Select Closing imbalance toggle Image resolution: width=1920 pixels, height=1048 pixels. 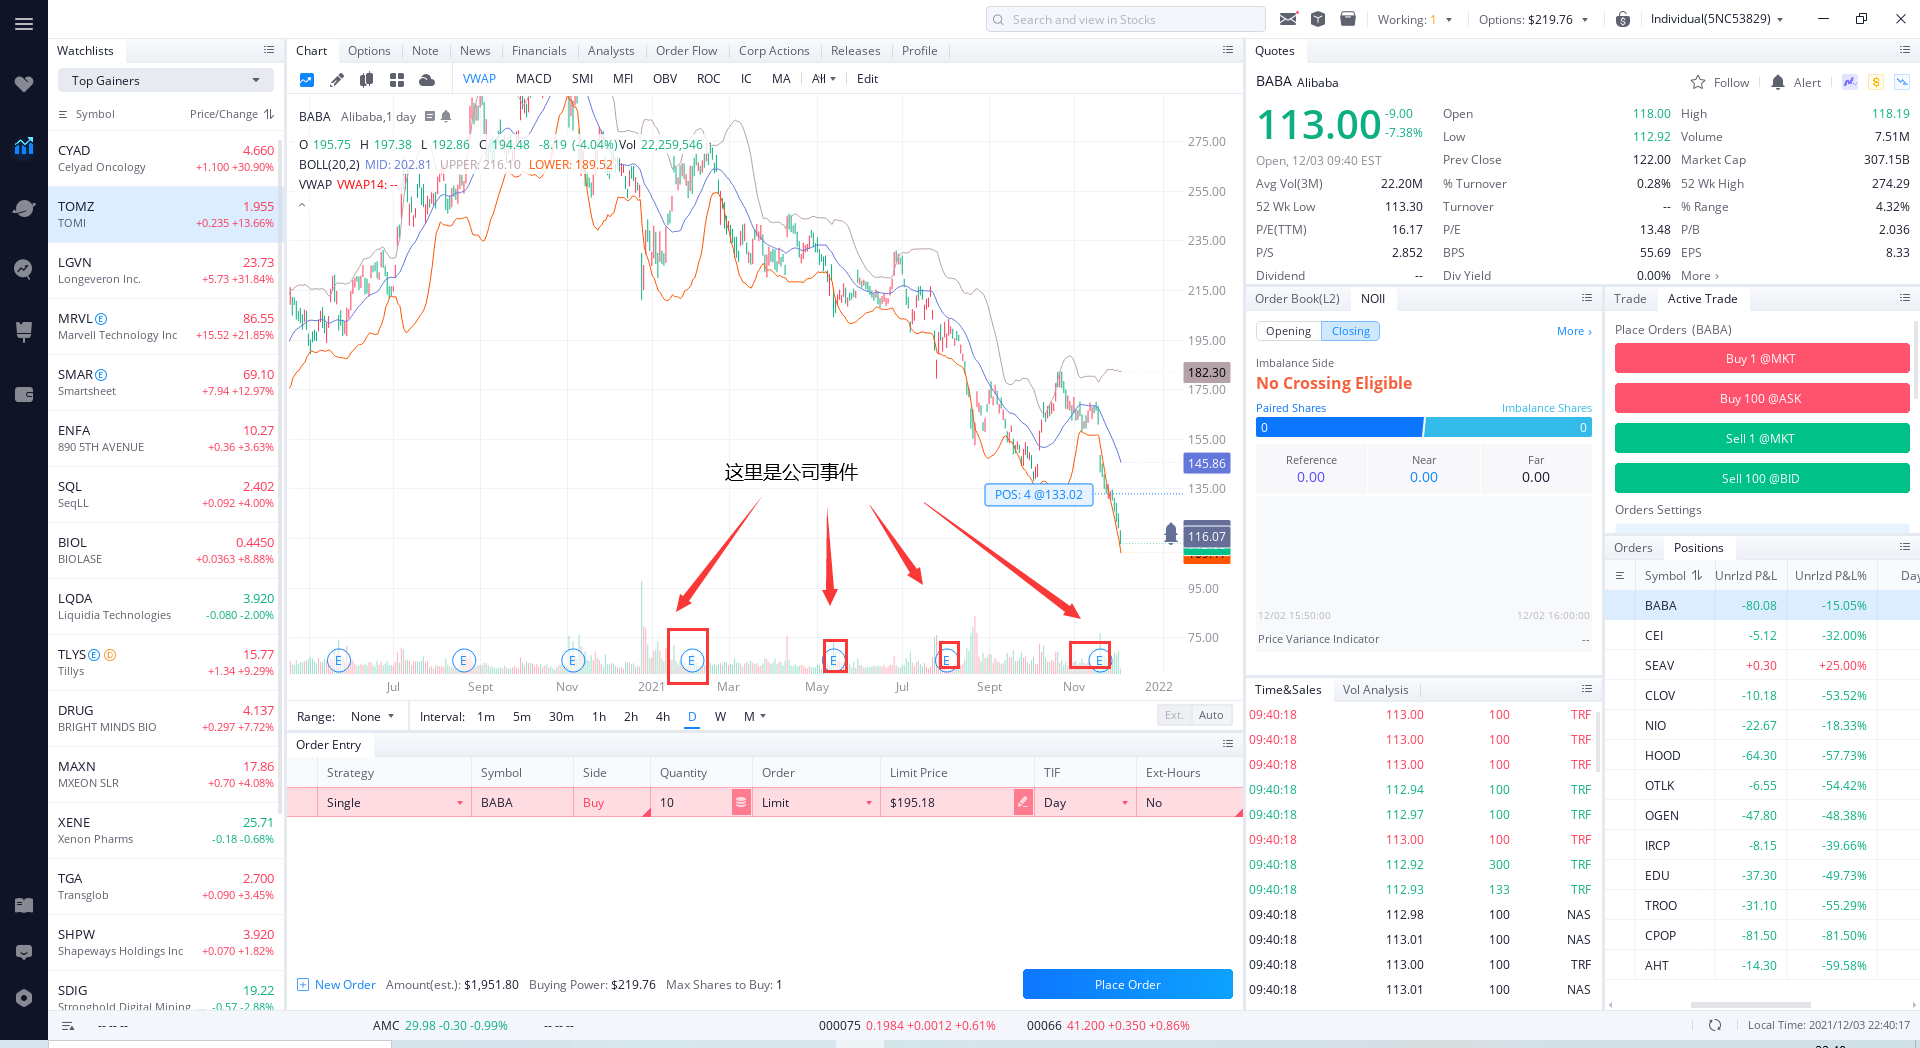[1350, 331]
